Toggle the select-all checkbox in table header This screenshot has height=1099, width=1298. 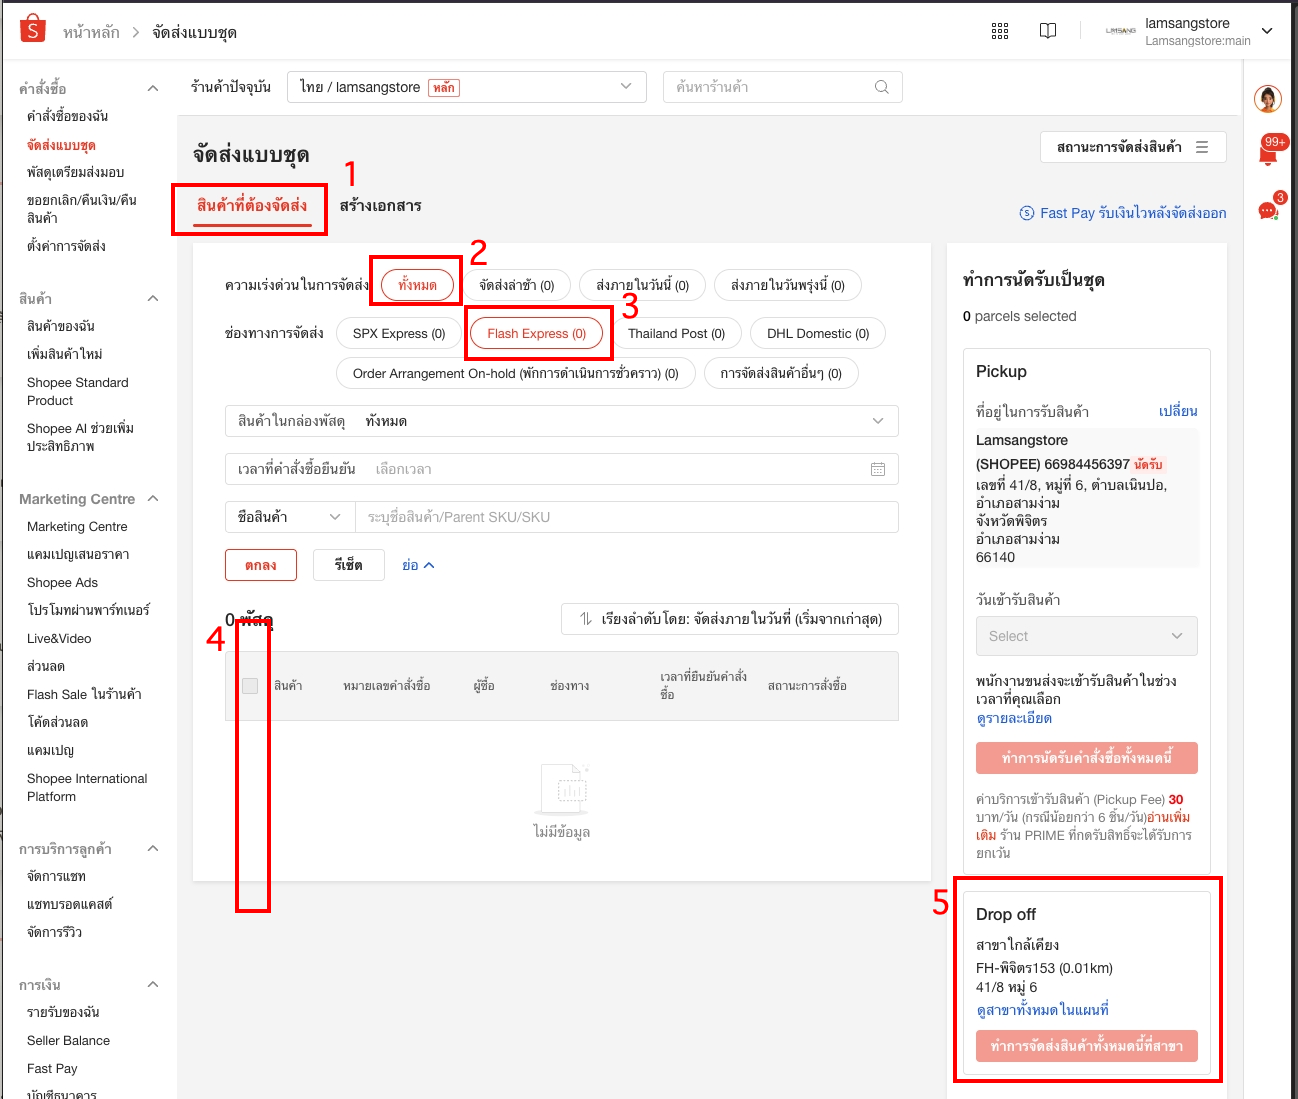click(x=250, y=686)
